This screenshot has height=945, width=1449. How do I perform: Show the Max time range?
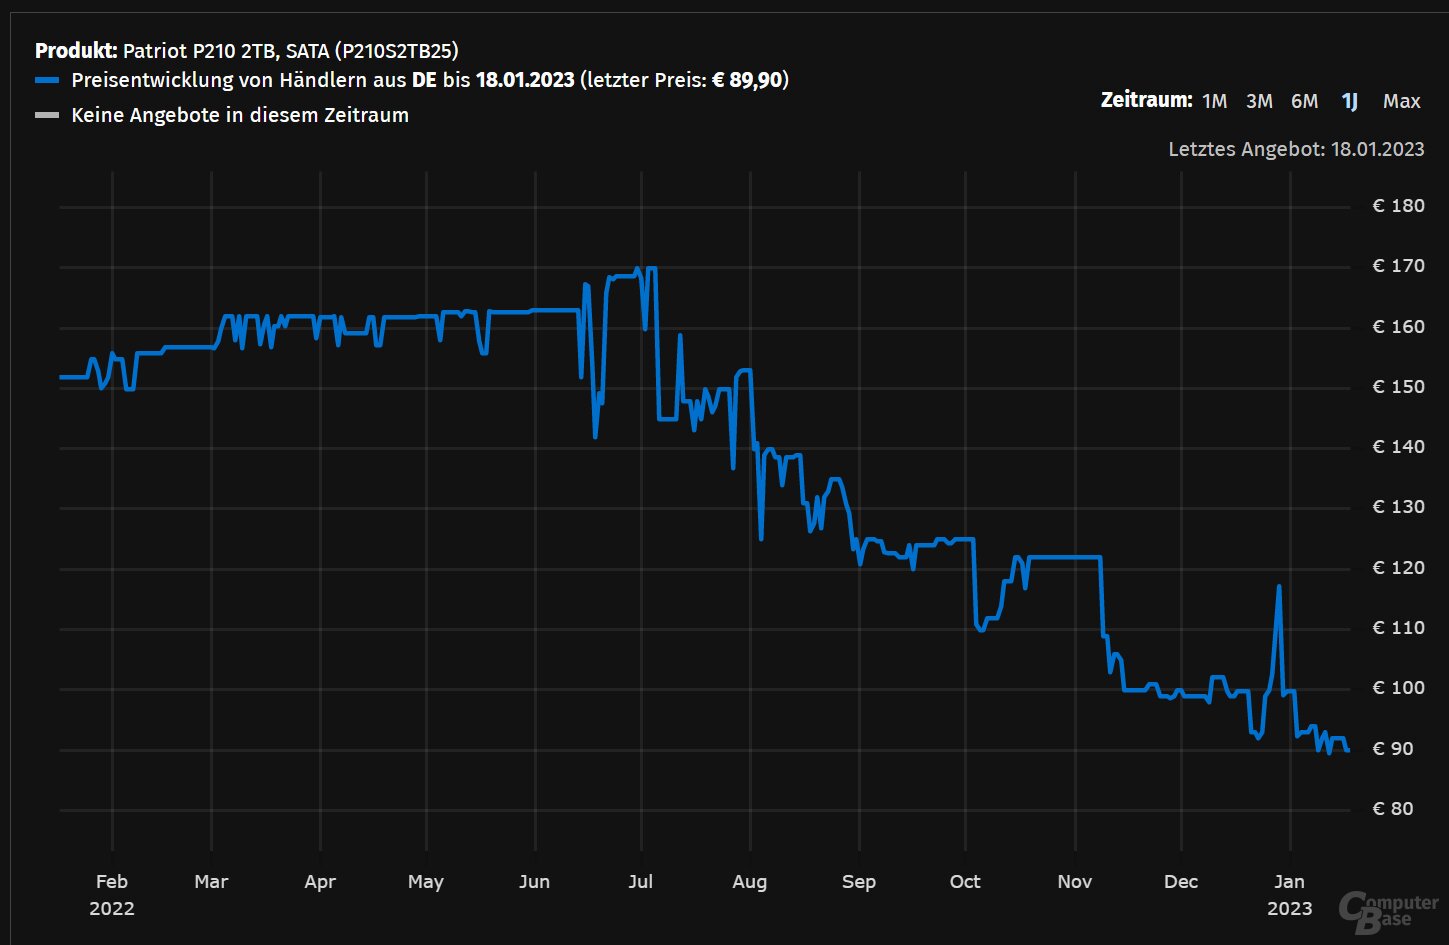(x=1401, y=101)
